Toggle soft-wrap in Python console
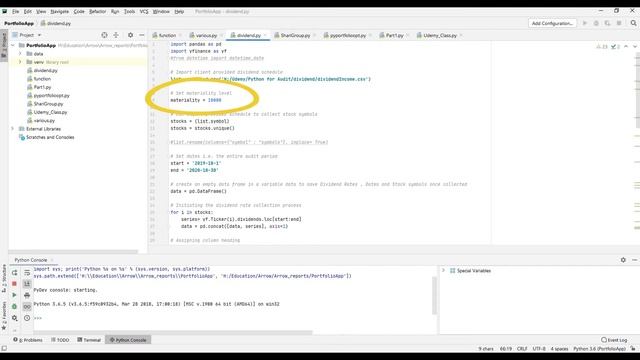Screen dimensions: 640x360 coord(27,272)
